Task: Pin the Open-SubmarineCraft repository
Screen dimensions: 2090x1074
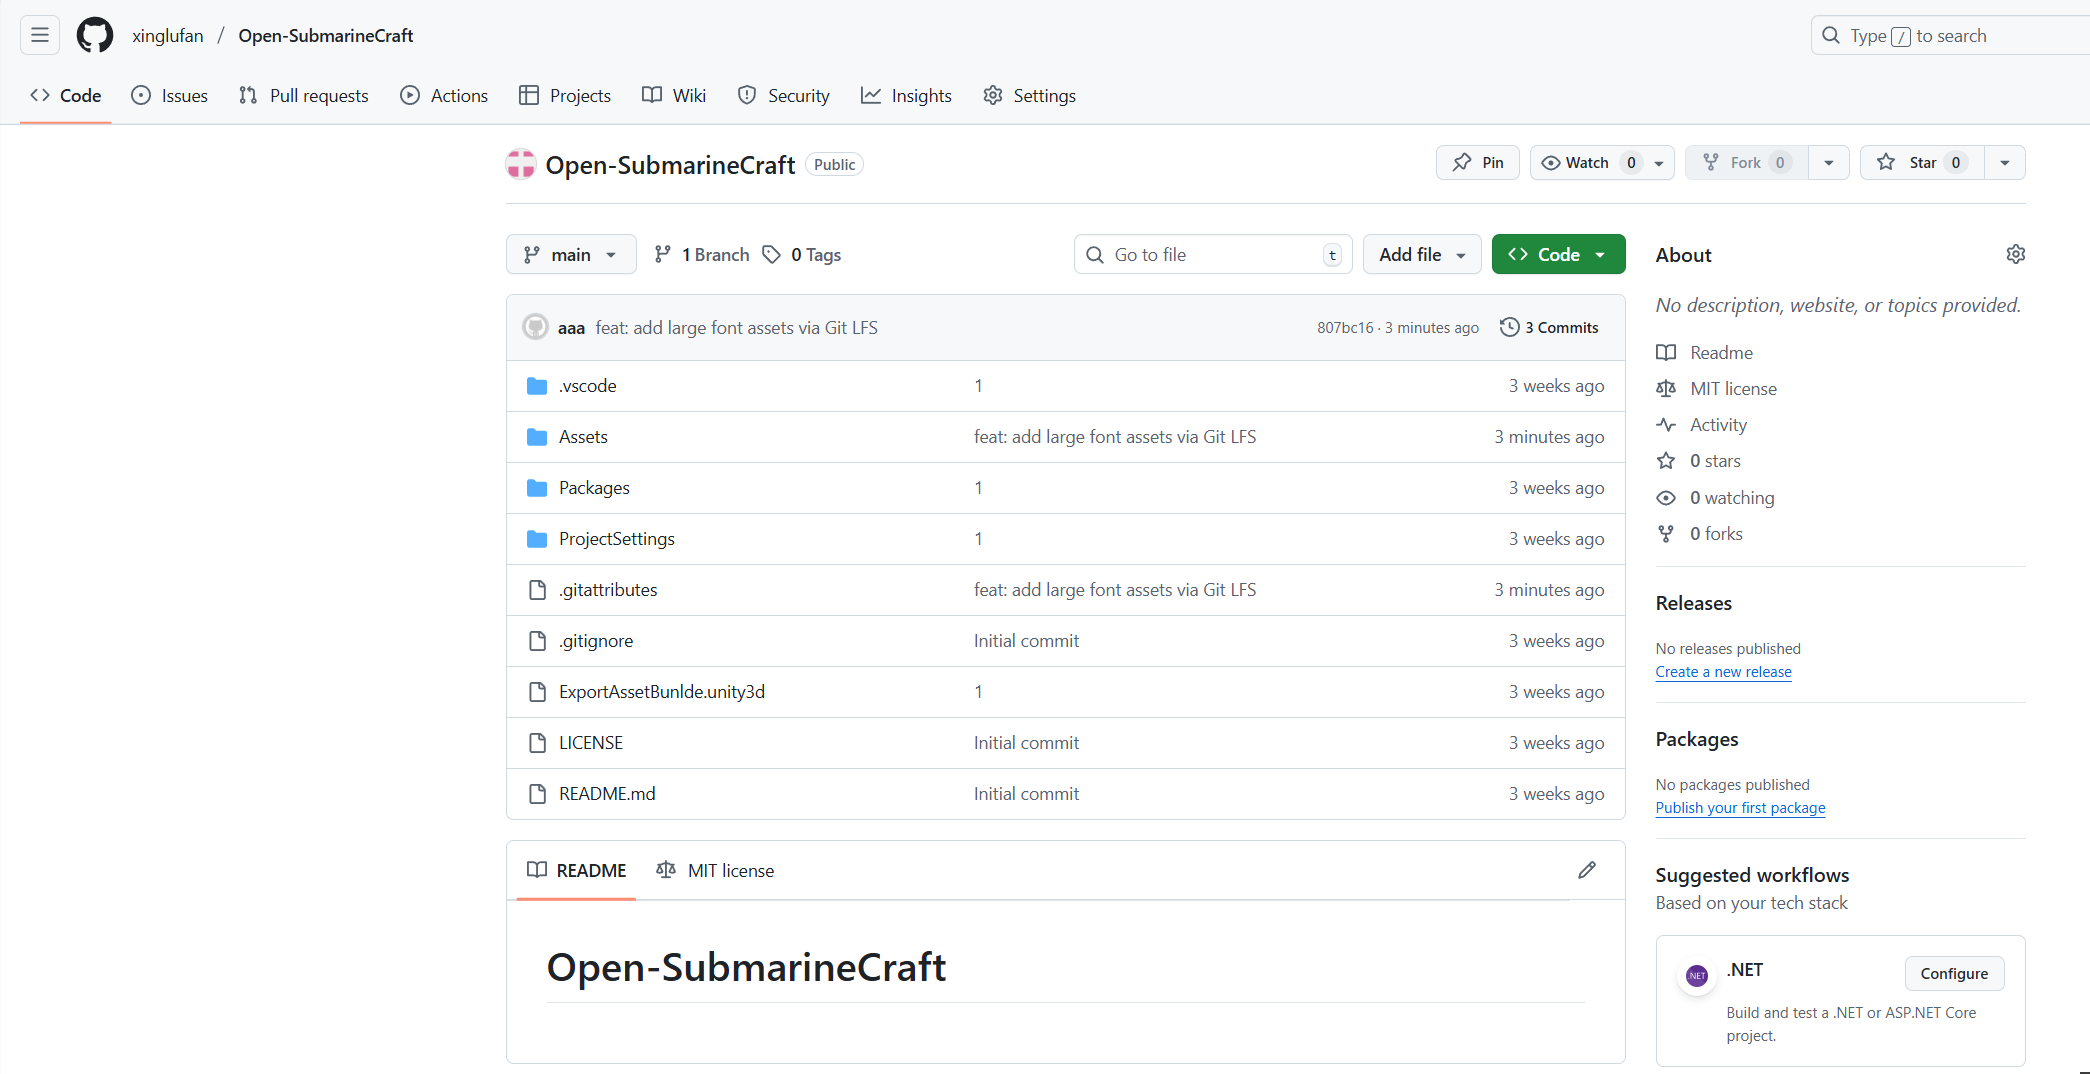Action: click(x=1477, y=163)
